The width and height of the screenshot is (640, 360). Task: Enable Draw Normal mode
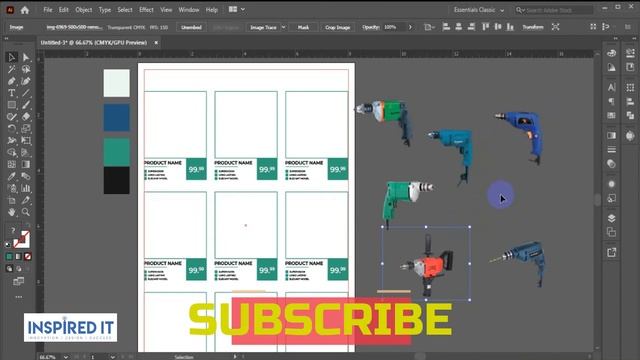(x=9, y=269)
